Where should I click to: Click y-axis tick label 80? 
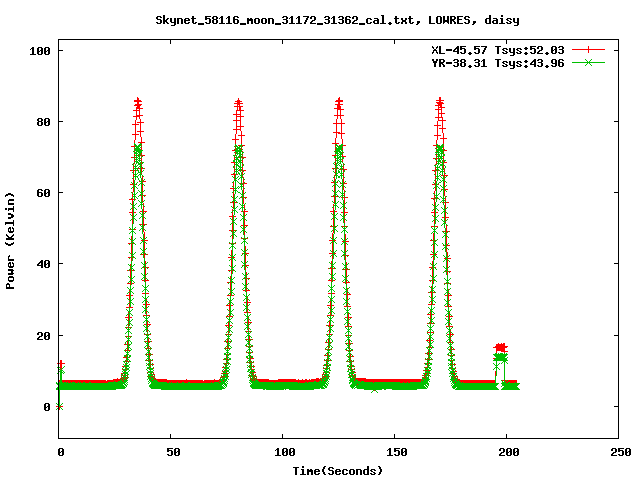(x=43, y=122)
